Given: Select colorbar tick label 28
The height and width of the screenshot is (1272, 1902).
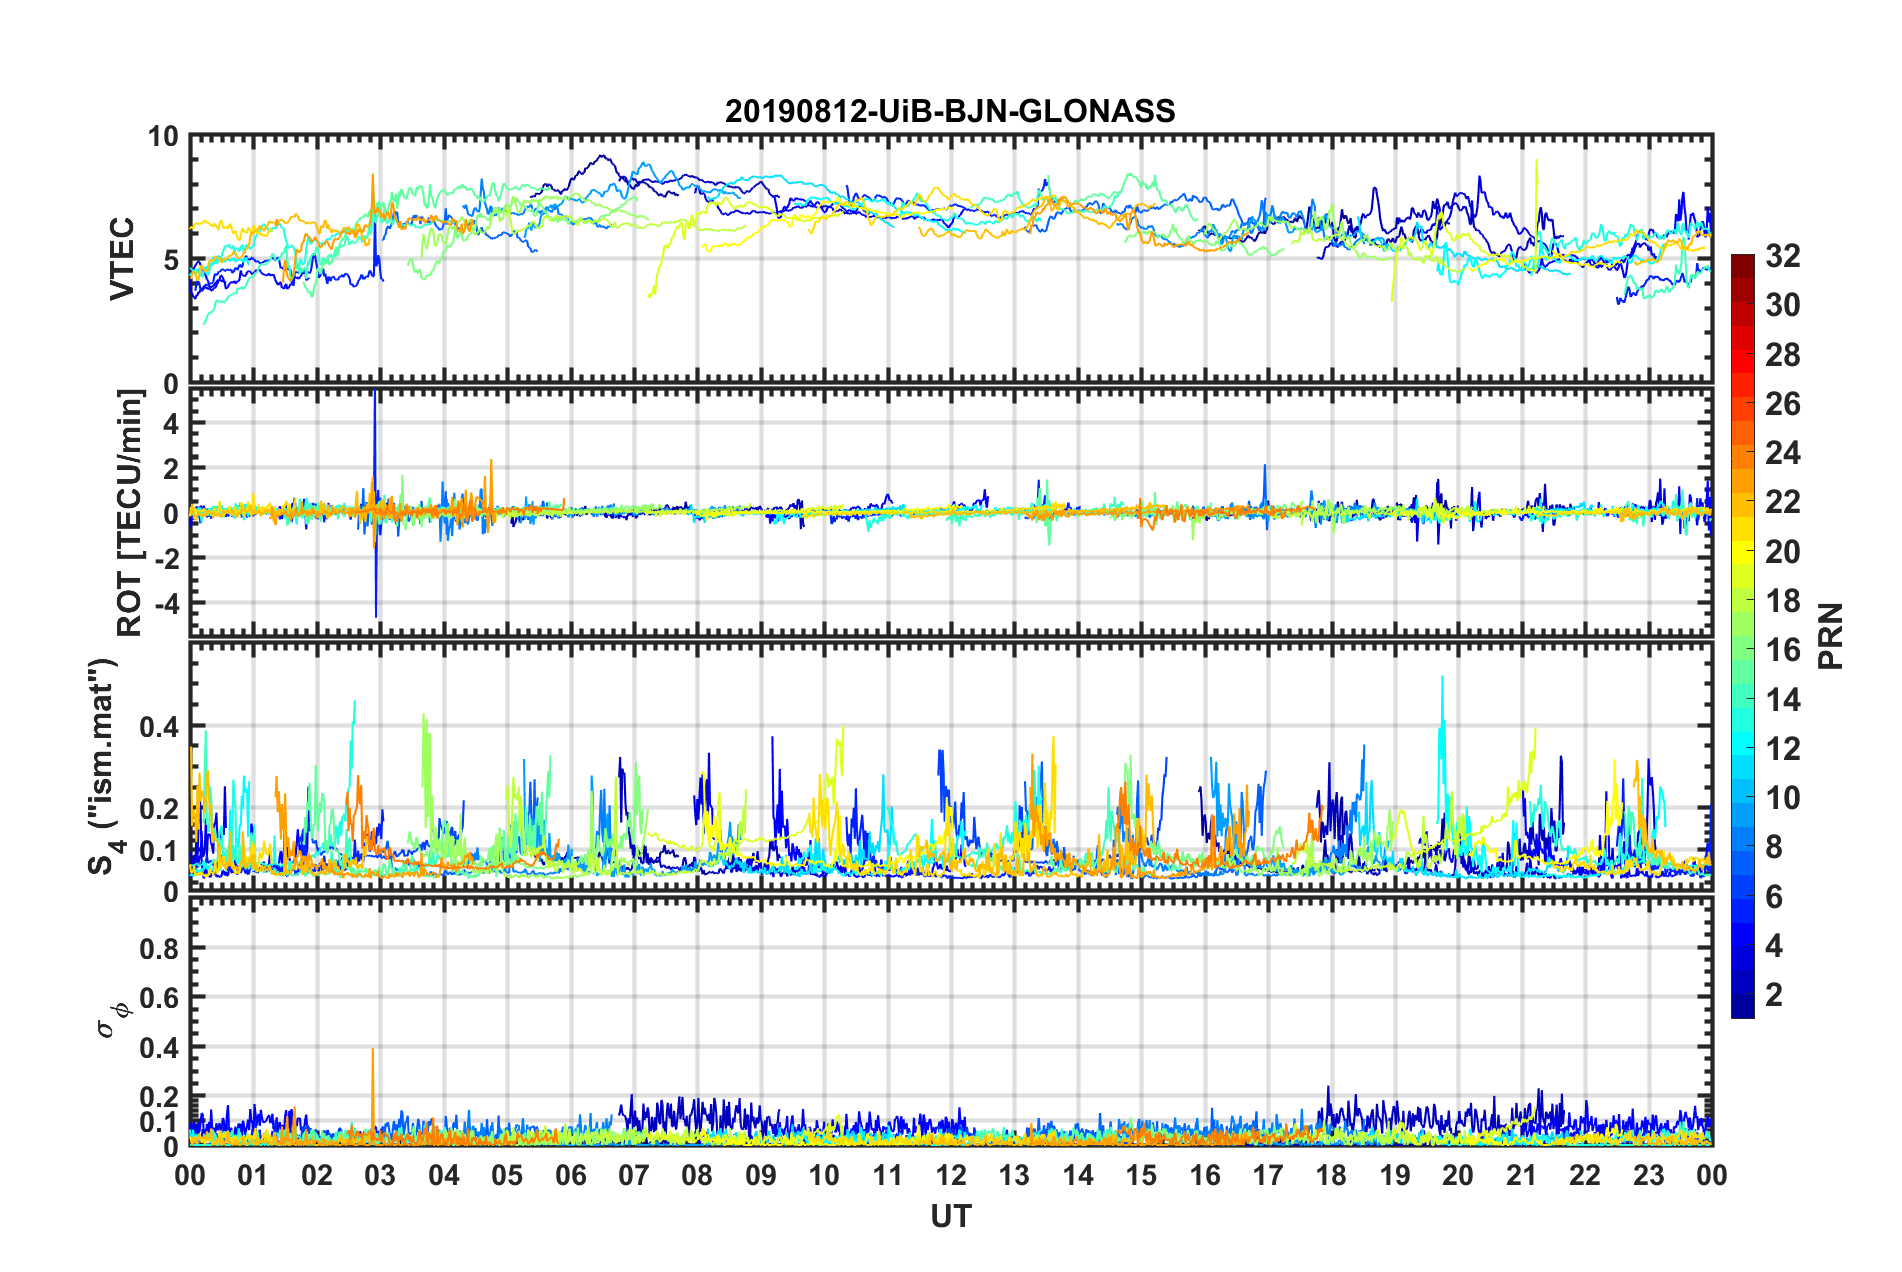Looking at the screenshot, I should tap(1783, 355).
